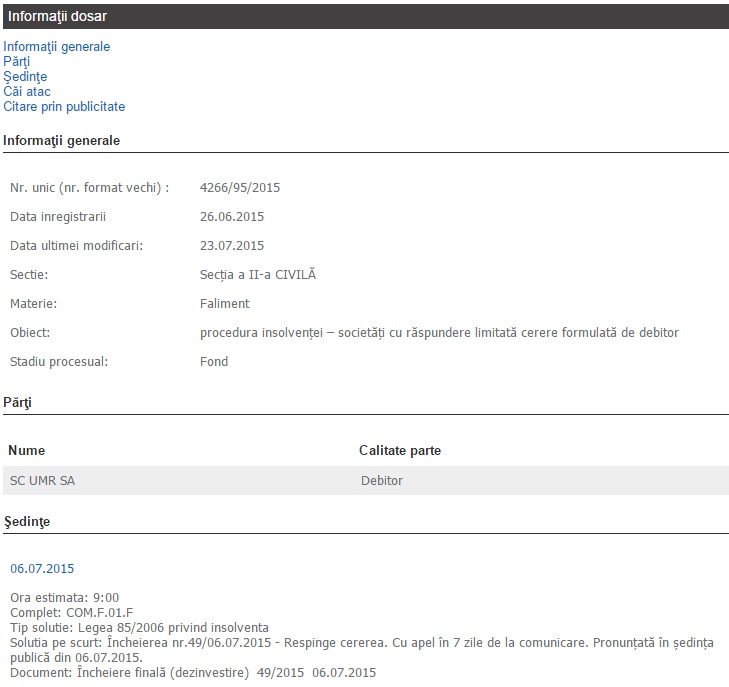729x687 pixels.
Task: Jump to the Părți navigation link
Action: [x=17, y=62]
